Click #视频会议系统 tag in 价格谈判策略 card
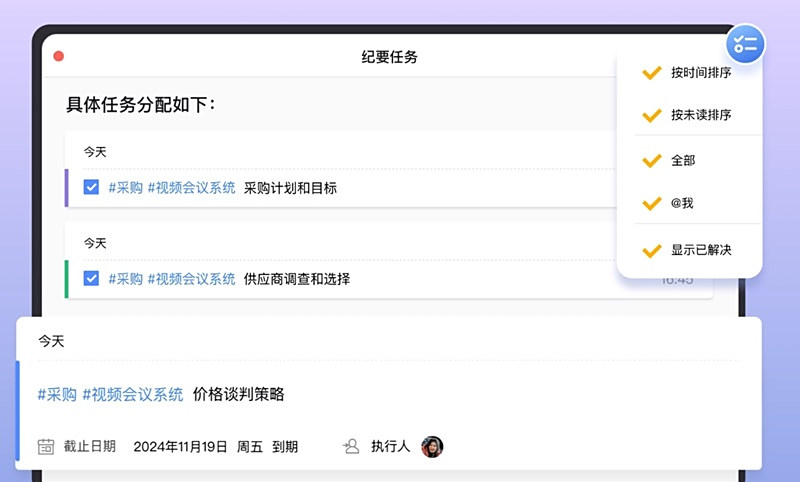 pyautogui.click(x=133, y=394)
